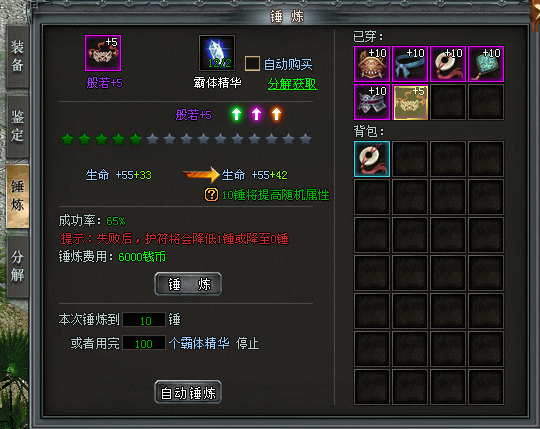
Task: Click the 锤炼 forge button
Action: [x=188, y=284]
